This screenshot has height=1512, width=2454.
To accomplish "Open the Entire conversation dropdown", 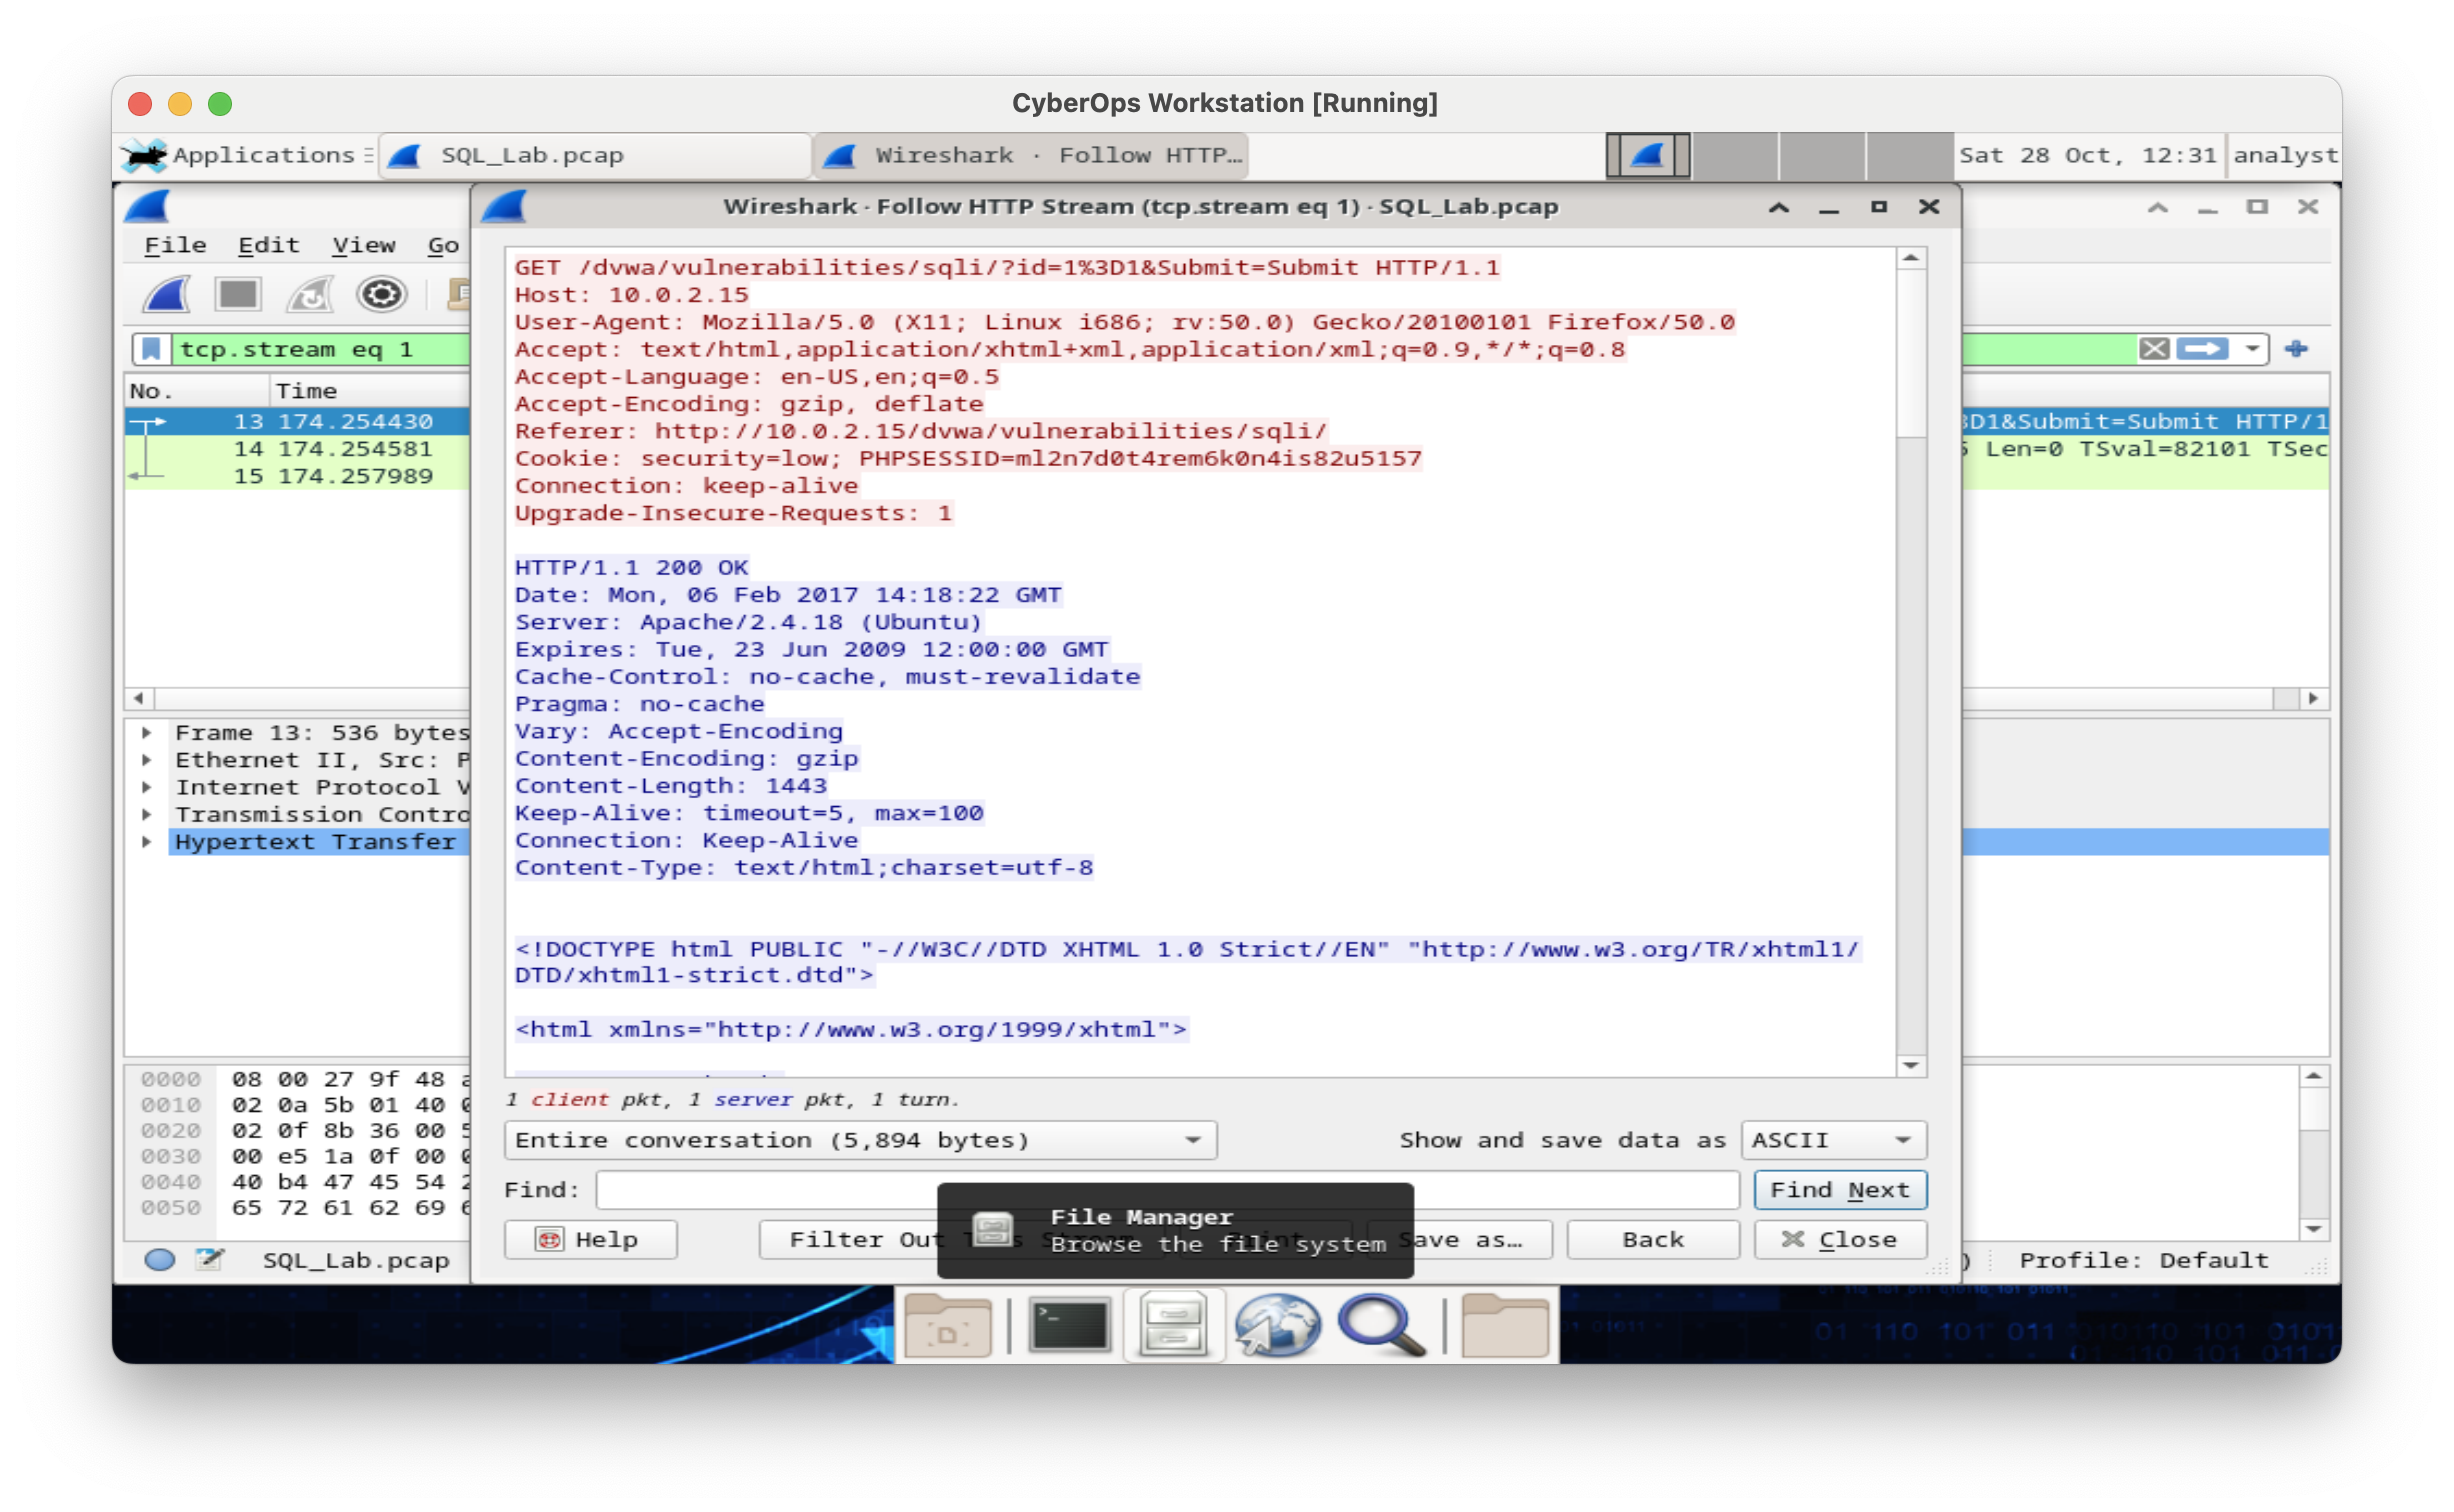I will click(860, 1140).
